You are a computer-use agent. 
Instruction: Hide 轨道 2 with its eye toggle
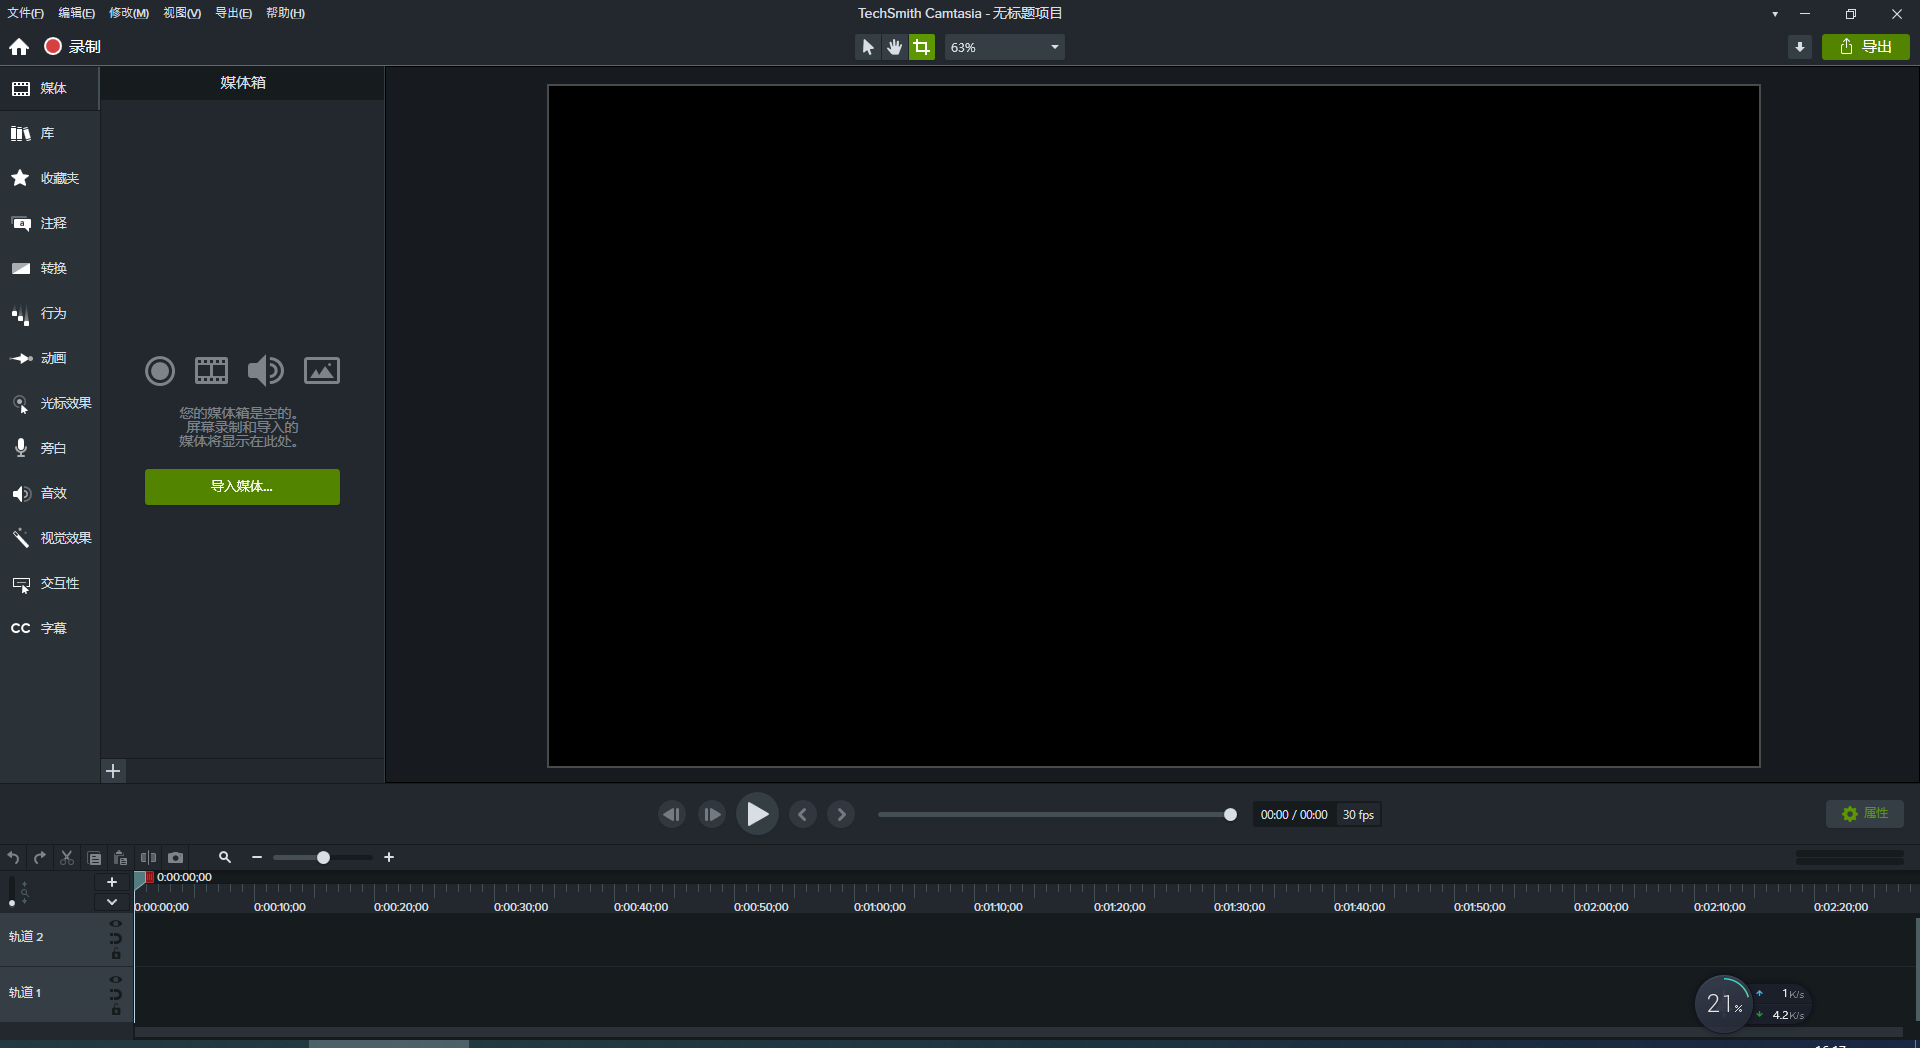pos(116,923)
